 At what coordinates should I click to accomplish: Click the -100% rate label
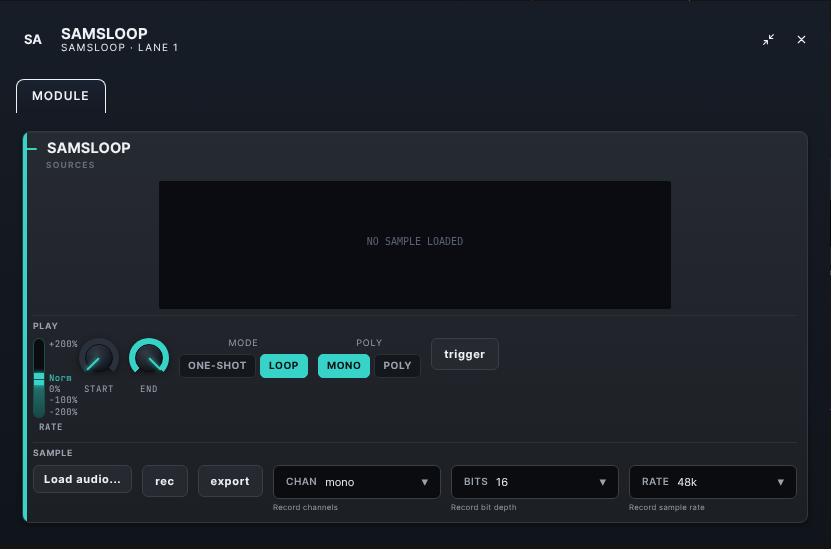[x=63, y=400]
